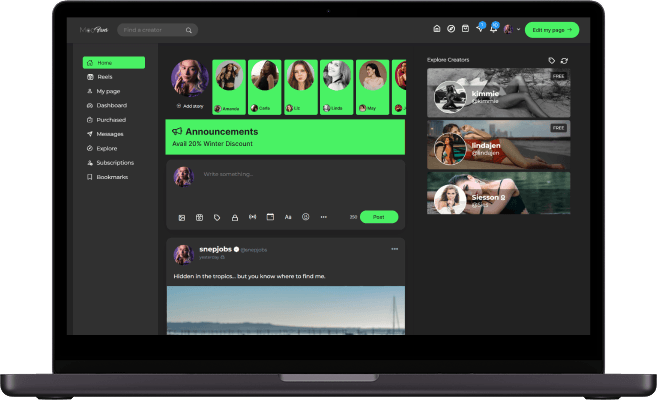The height and width of the screenshot is (401, 657).
Task: Click Add story under your avatar
Action: tap(190, 106)
